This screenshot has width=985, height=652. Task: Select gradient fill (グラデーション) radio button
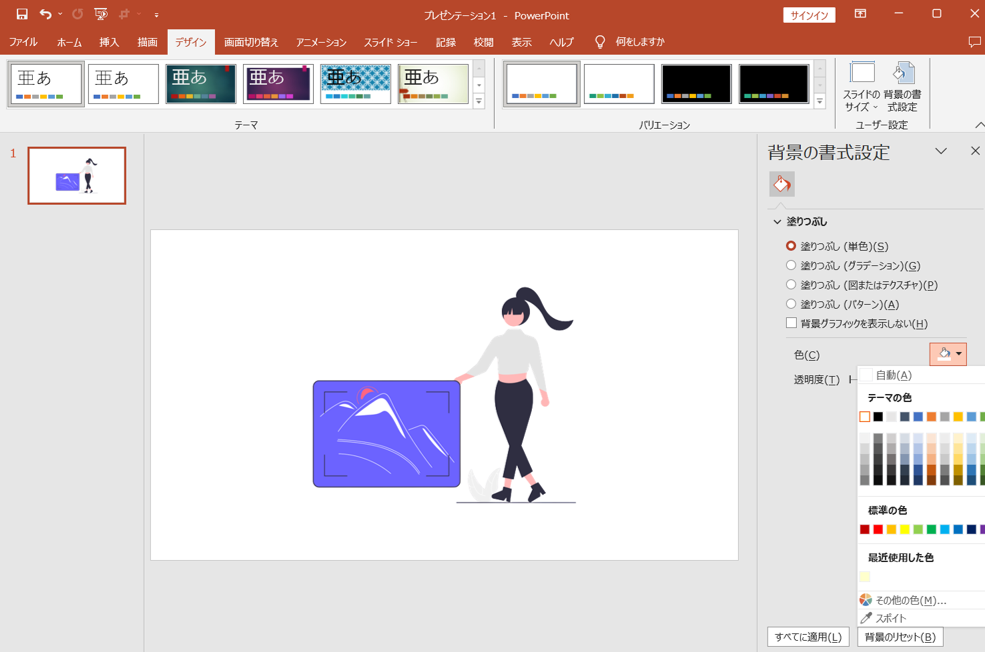(791, 266)
